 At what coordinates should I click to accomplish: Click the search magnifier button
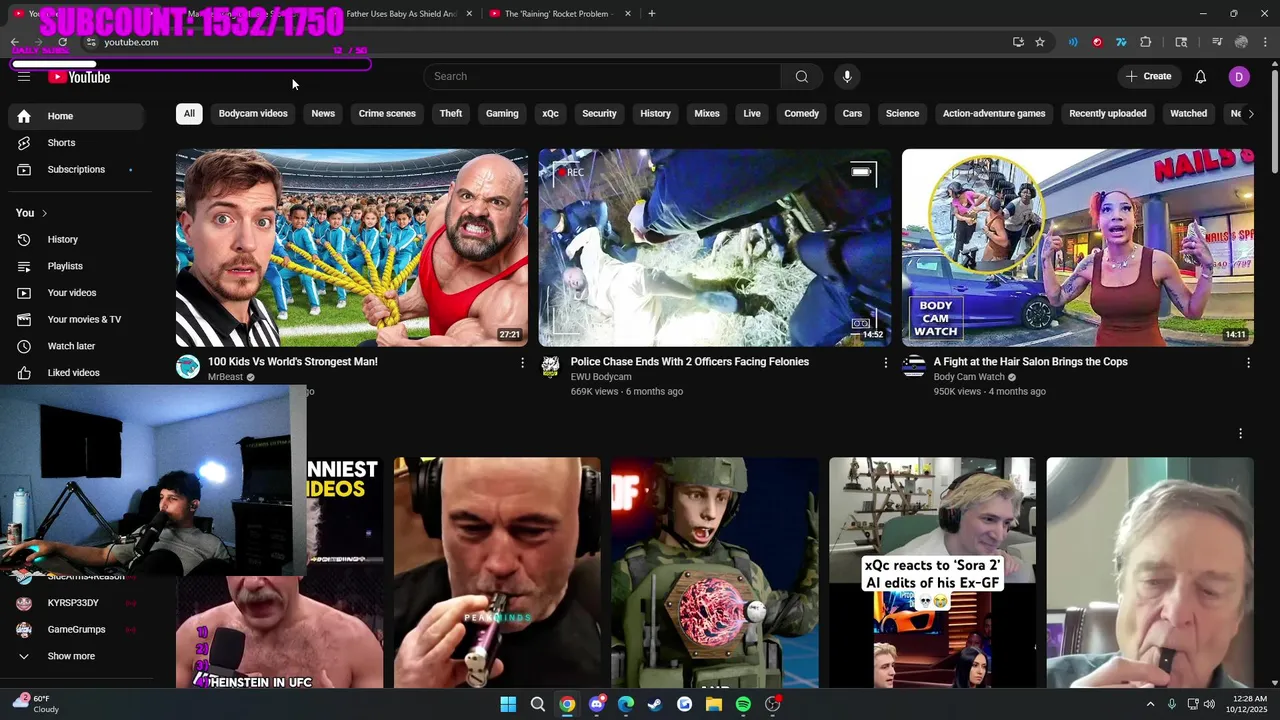(801, 77)
